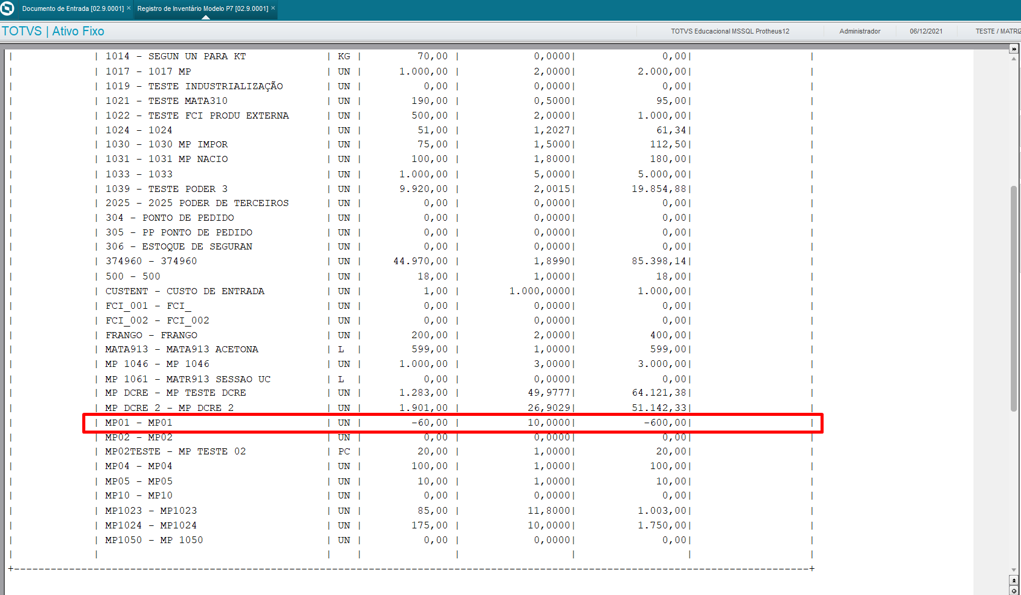Select MP DCRE - MP TESTE DCRE

176,393
